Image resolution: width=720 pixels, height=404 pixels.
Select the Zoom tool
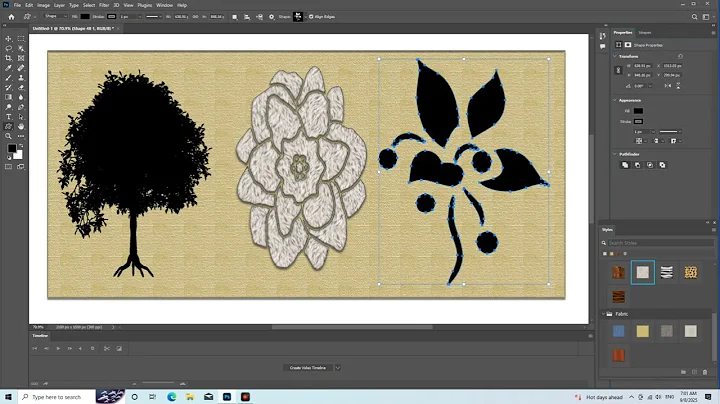tap(8, 136)
